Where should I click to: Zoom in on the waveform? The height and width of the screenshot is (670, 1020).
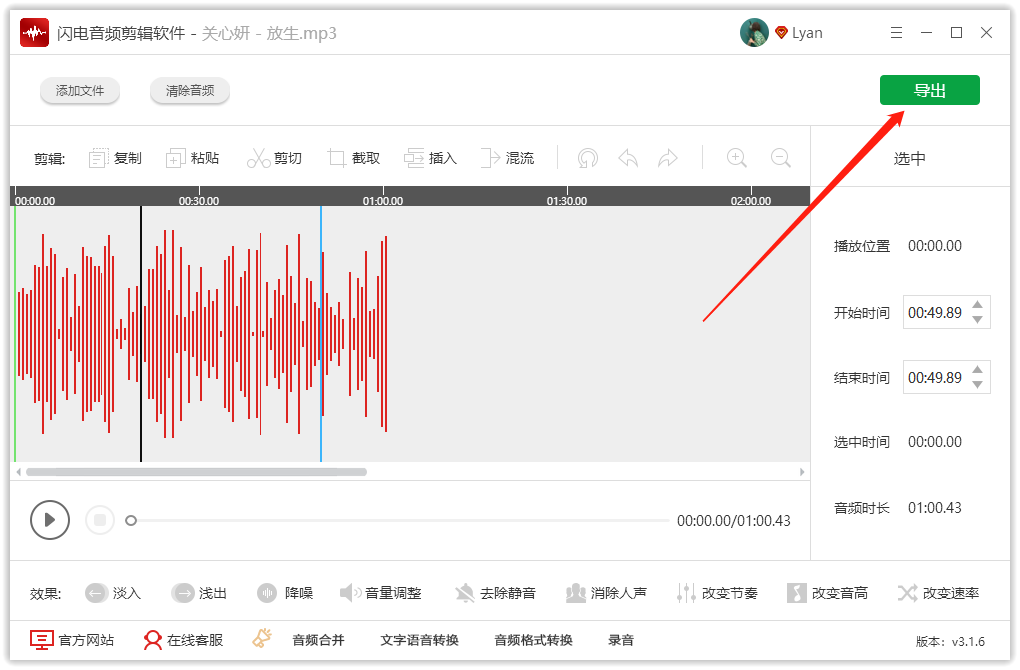tap(737, 157)
